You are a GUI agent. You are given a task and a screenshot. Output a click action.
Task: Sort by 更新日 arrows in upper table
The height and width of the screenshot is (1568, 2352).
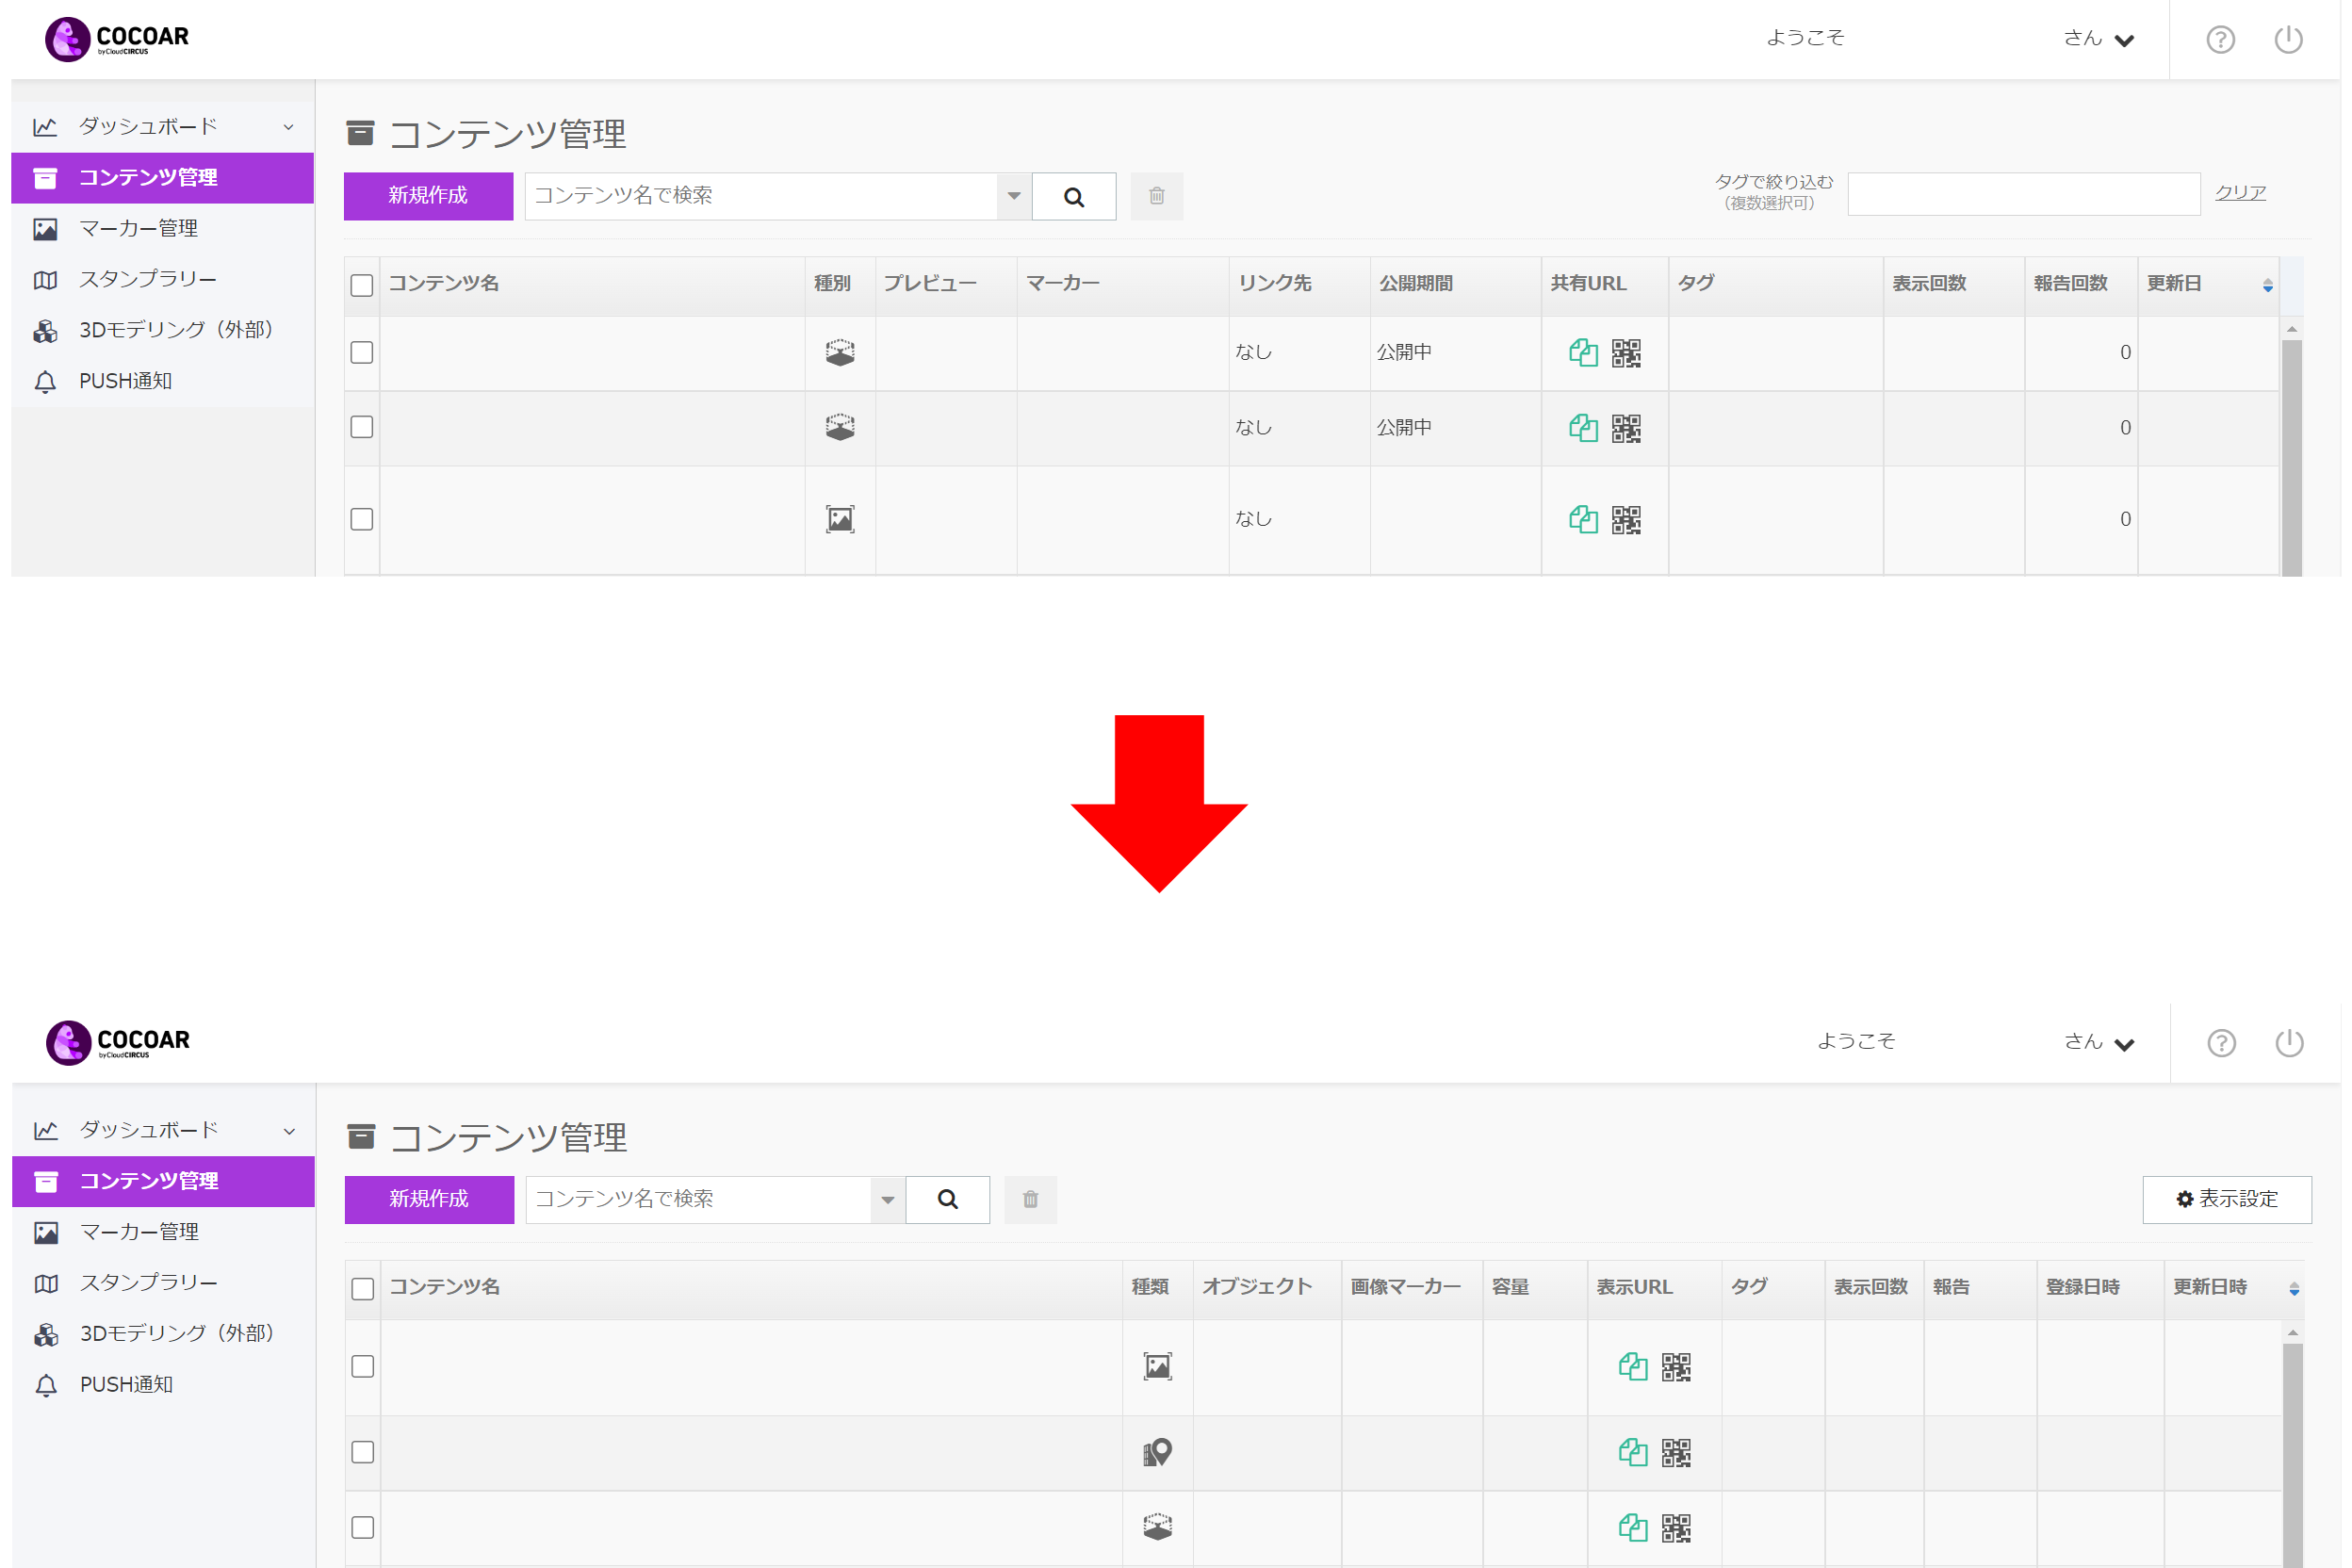(2267, 286)
